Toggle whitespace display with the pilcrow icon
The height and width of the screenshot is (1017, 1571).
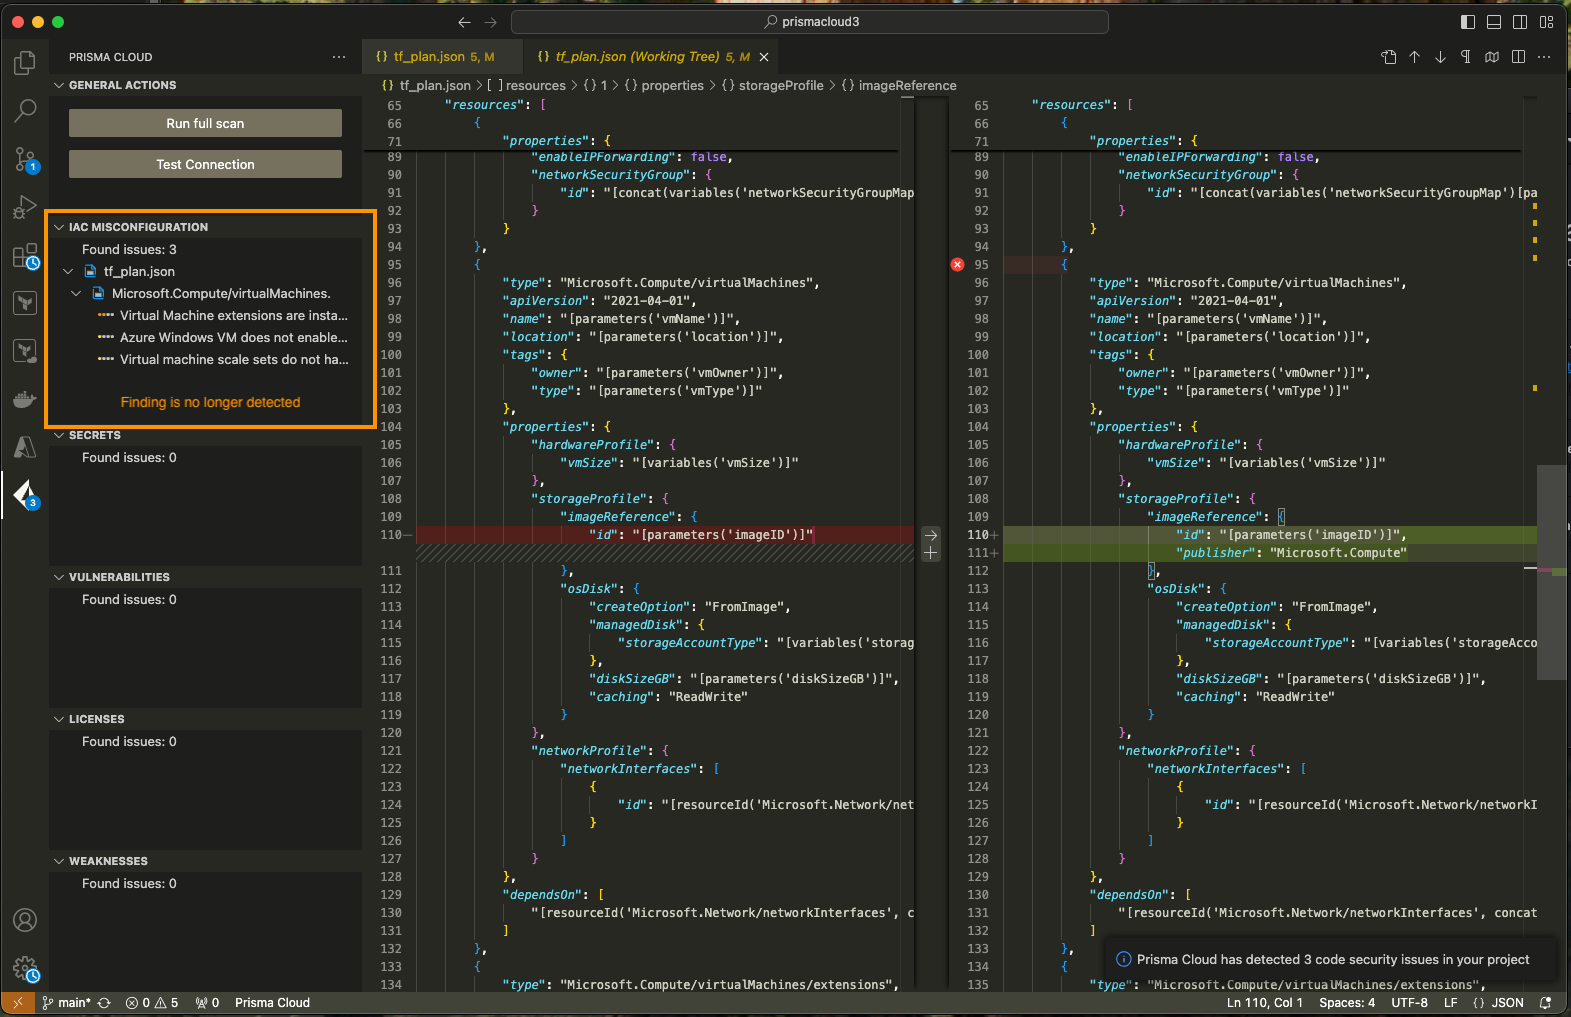(x=1465, y=57)
